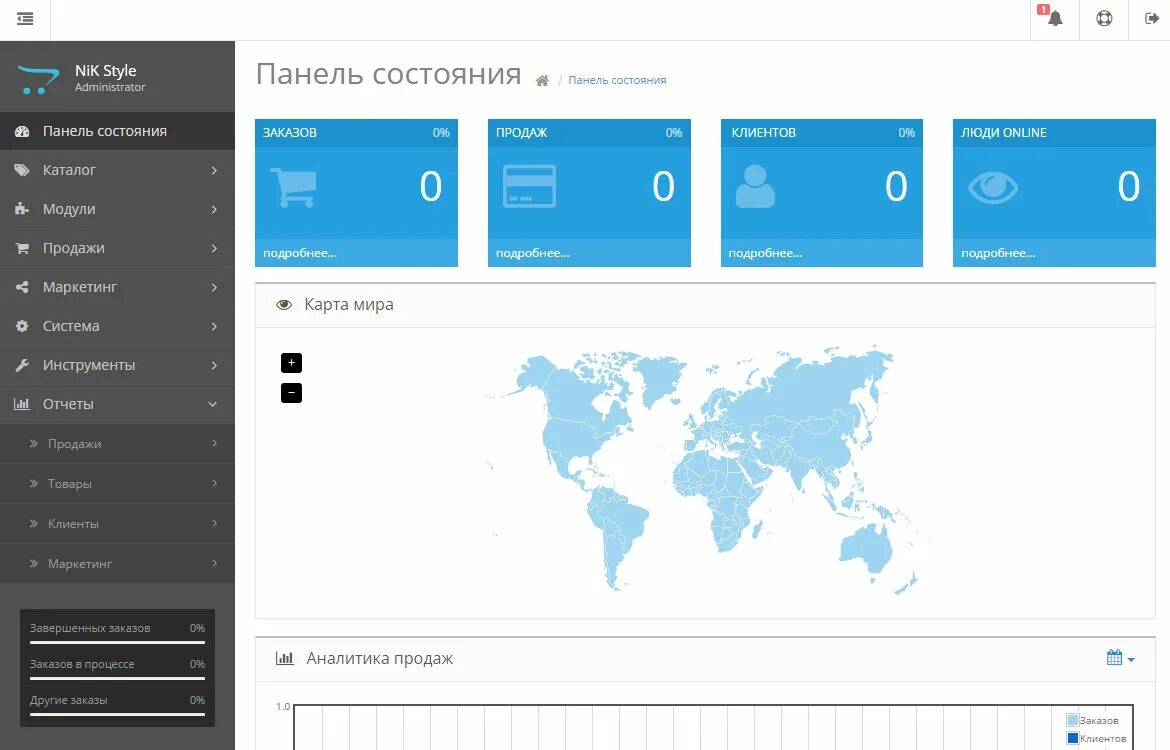Click the Отчеты bar chart icon
The height and width of the screenshot is (750, 1170).
pos(22,404)
